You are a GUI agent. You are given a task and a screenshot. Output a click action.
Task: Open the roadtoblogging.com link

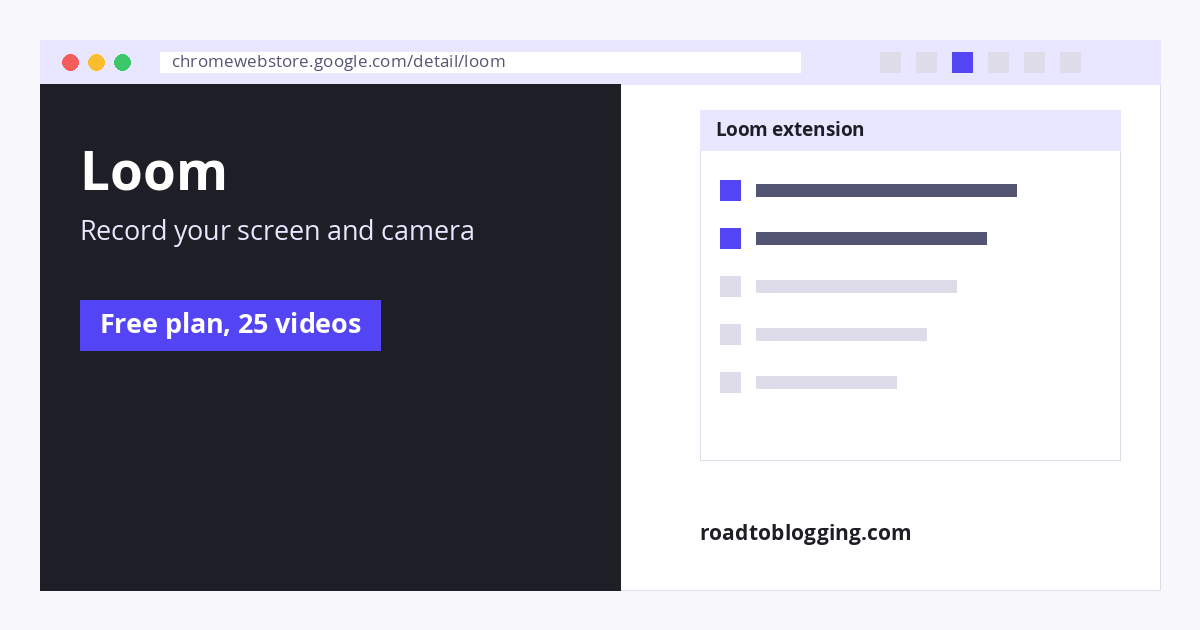805,533
